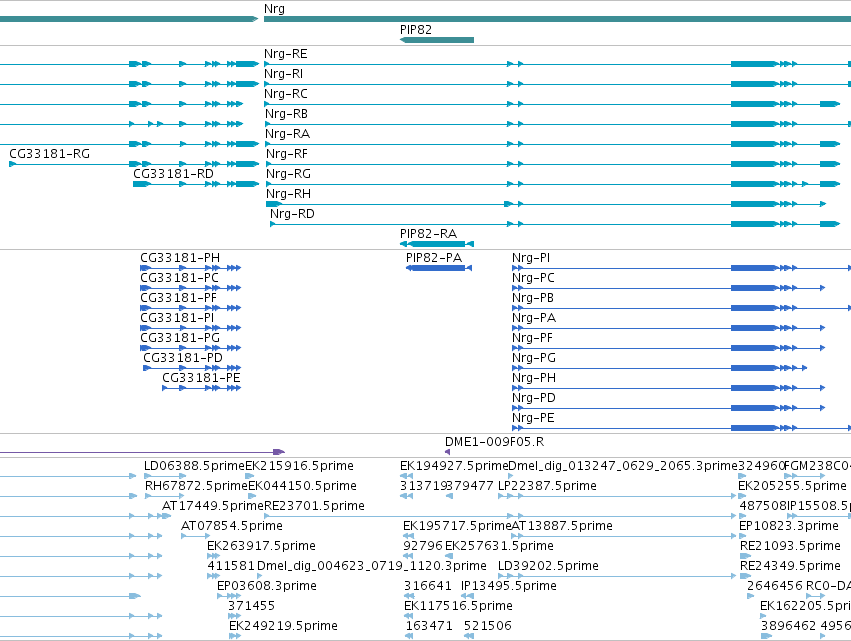Click the AT07854.5prime EST label
The height and width of the screenshot is (641, 851).
tap(232, 526)
